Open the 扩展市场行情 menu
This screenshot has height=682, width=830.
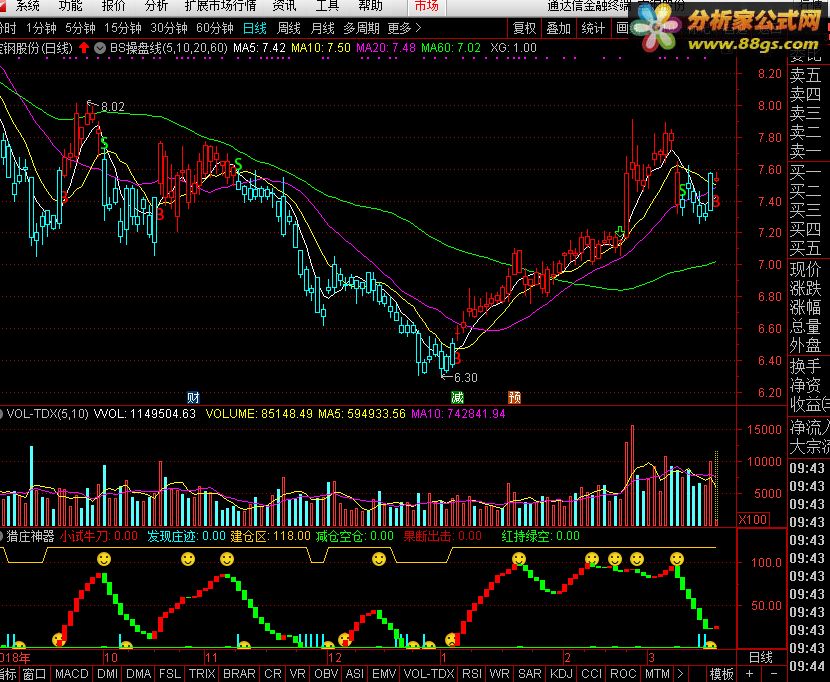pyautogui.click(x=221, y=6)
